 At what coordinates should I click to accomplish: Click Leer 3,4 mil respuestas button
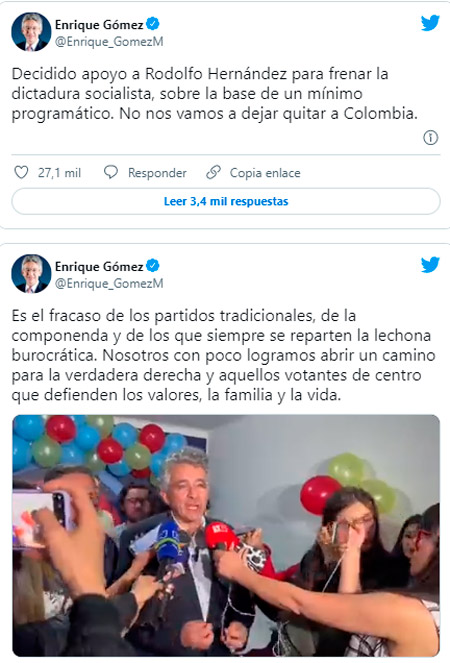click(226, 201)
